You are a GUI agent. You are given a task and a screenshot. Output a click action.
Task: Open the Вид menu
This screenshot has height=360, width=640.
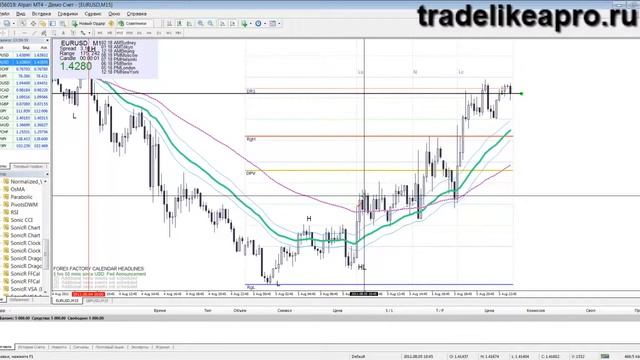(20, 13)
